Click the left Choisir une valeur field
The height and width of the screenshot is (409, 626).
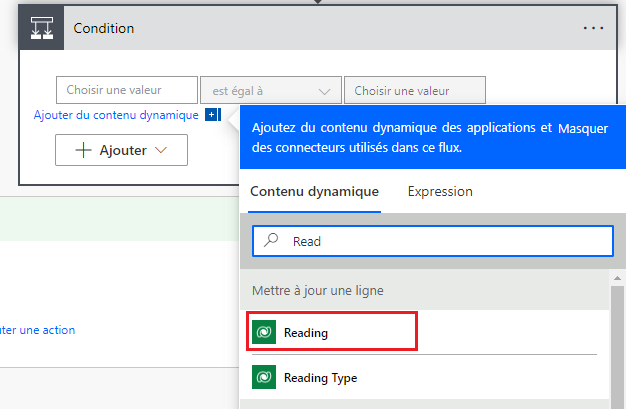(x=127, y=90)
